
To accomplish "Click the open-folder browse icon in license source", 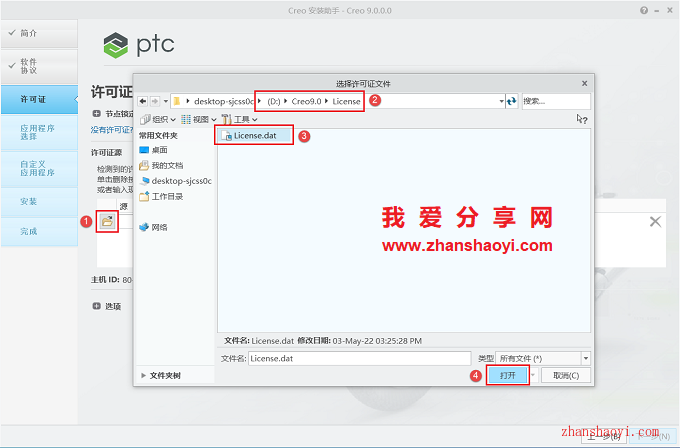I will click(x=107, y=222).
